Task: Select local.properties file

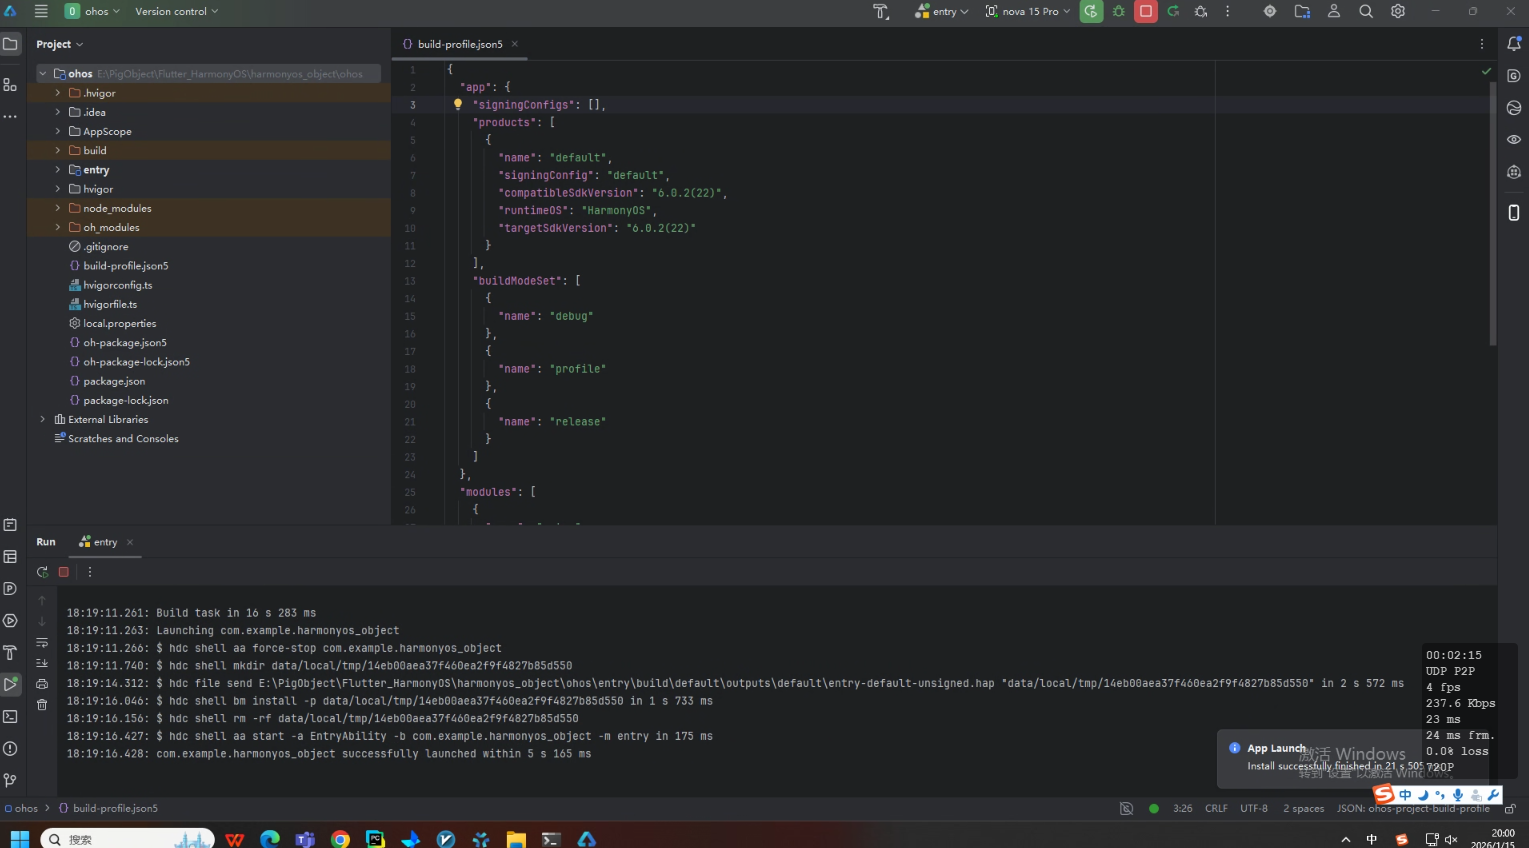Action: pos(119,323)
